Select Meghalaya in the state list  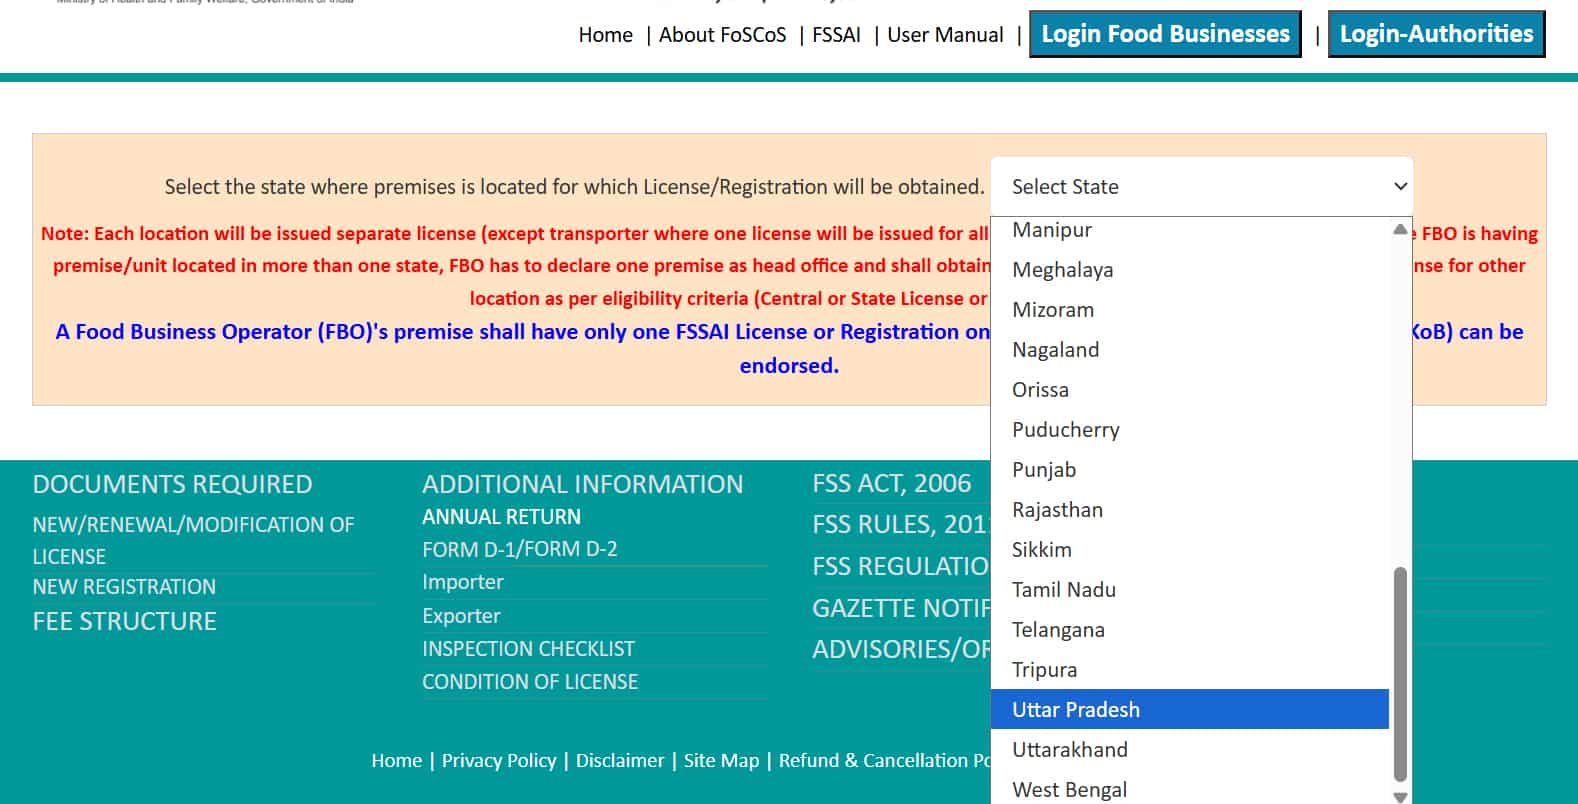[x=1190, y=270]
